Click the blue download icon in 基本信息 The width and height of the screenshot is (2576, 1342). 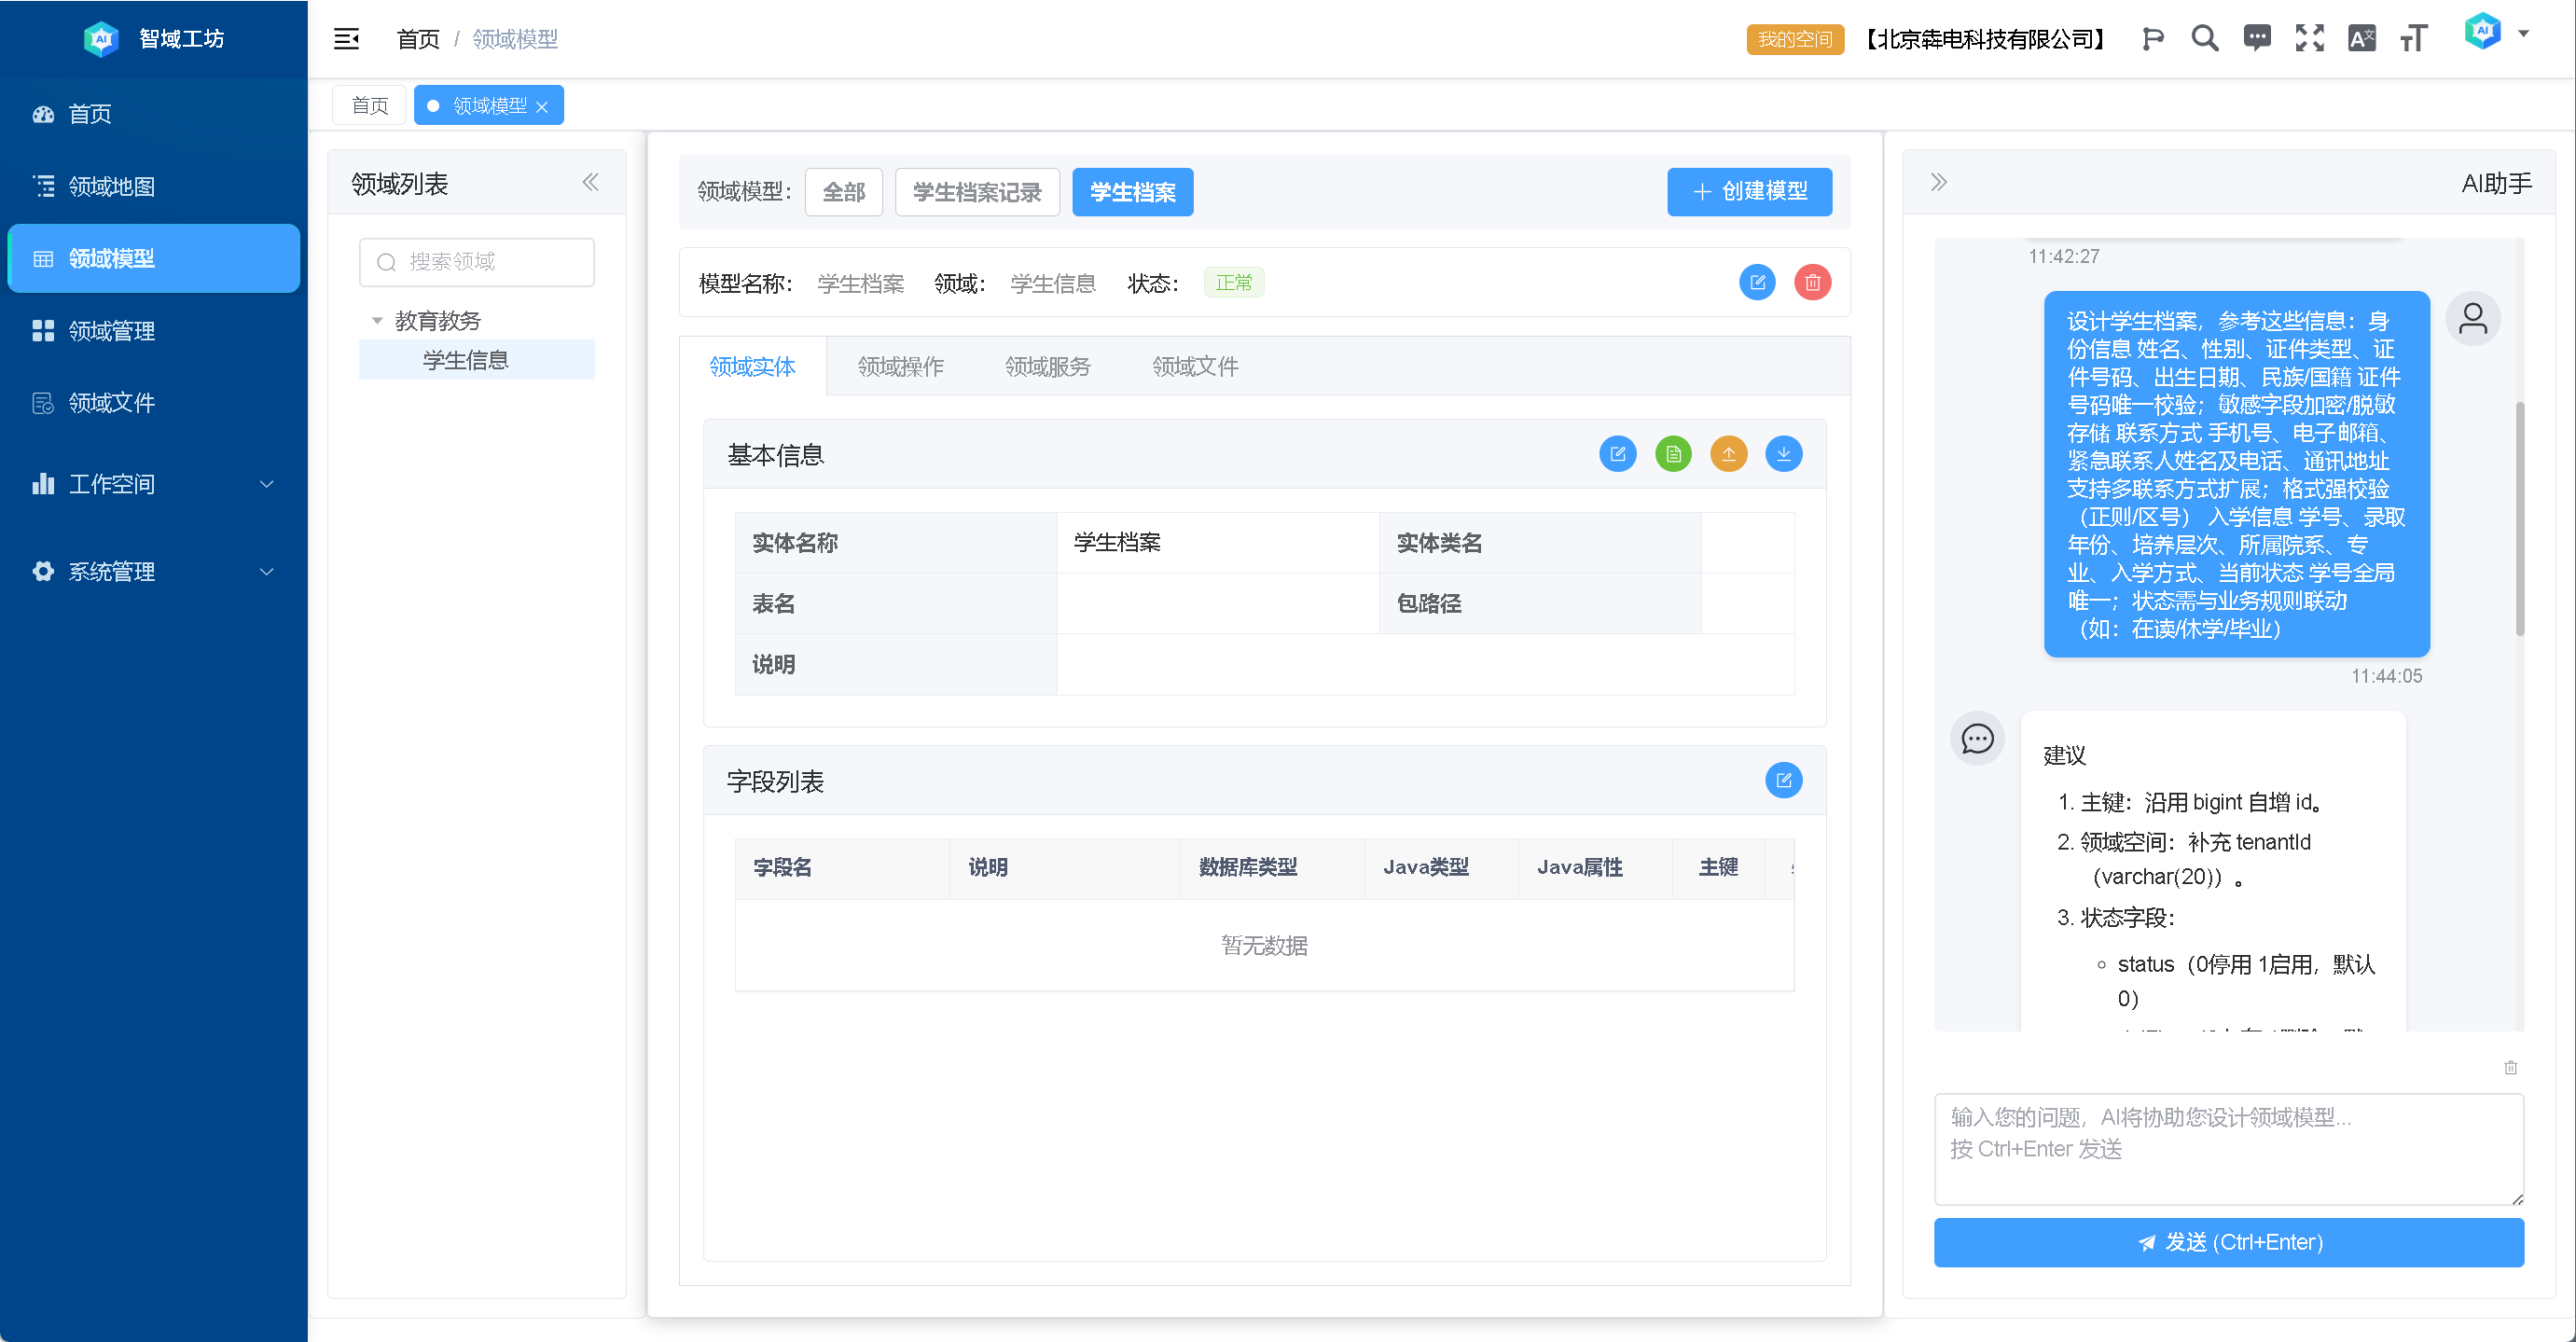pyautogui.click(x=1783, y=454)
